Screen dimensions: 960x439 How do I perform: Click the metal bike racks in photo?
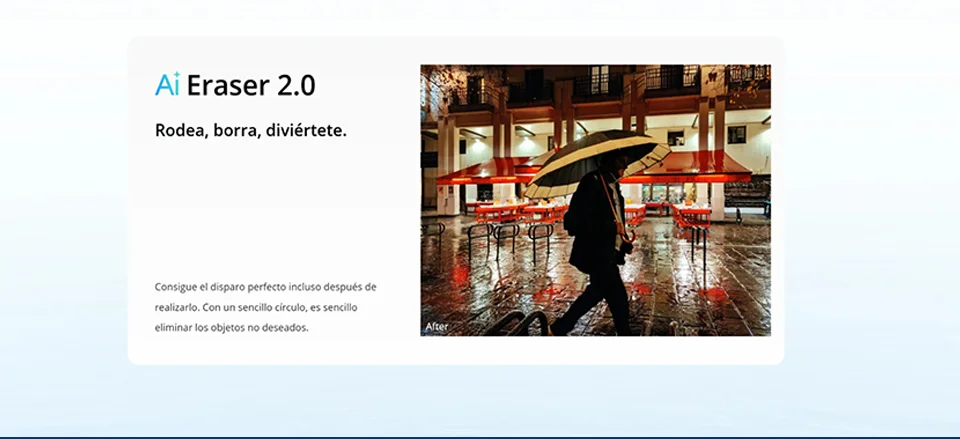[511, 239]
